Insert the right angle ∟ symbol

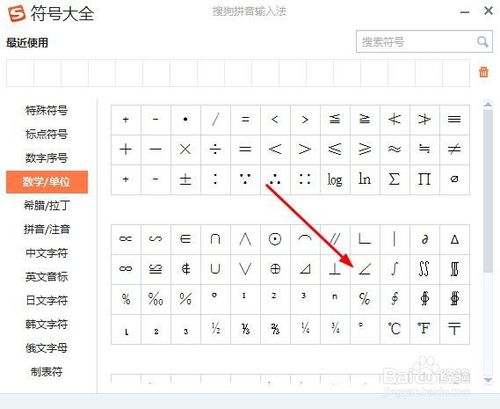point(365,239)
